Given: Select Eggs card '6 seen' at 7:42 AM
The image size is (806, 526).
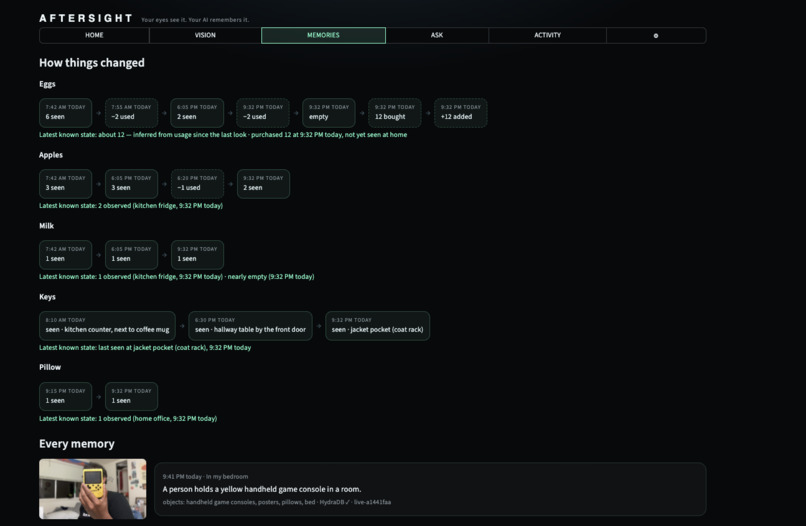Looking at the screenshot, I should coord(65,113).
